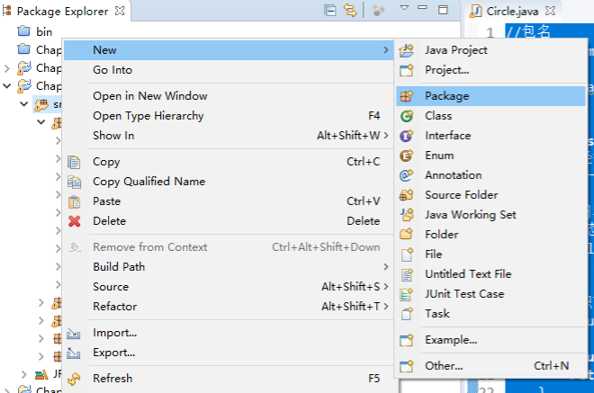The width and height of the screenshot is (594, 393).
Task: Click the Java Working Set icon
Action: [x=407, y=215]
